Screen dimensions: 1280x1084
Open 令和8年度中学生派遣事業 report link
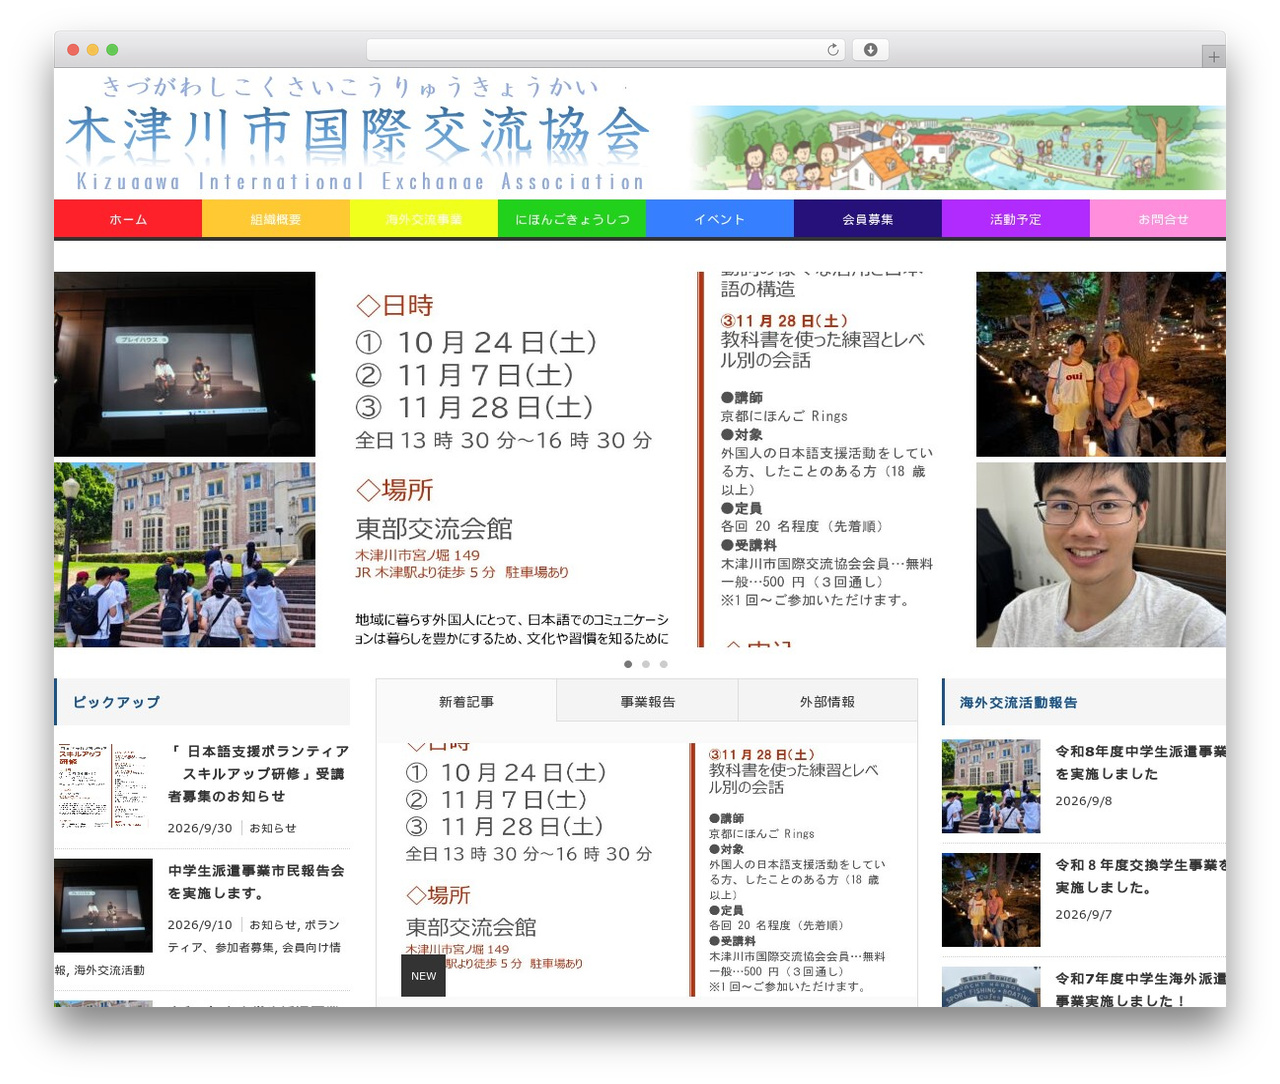click(x=1140, y=762)
